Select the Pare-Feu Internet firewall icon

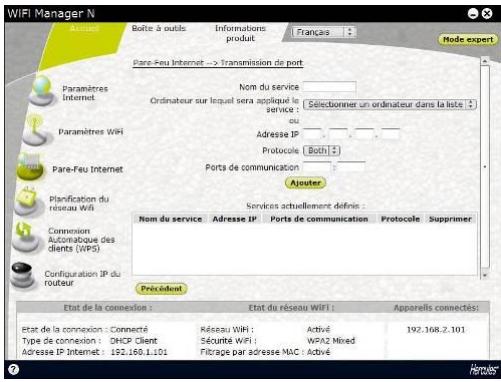tap(30, 167)
